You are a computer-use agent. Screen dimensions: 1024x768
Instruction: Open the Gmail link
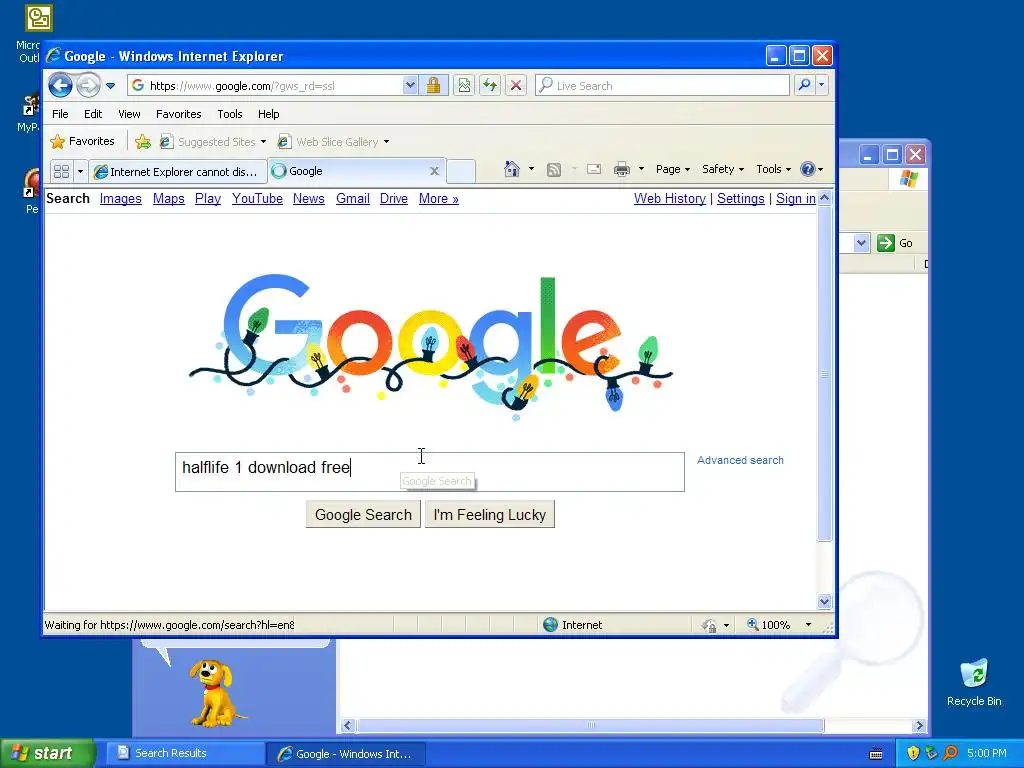(x=353, y=199)
